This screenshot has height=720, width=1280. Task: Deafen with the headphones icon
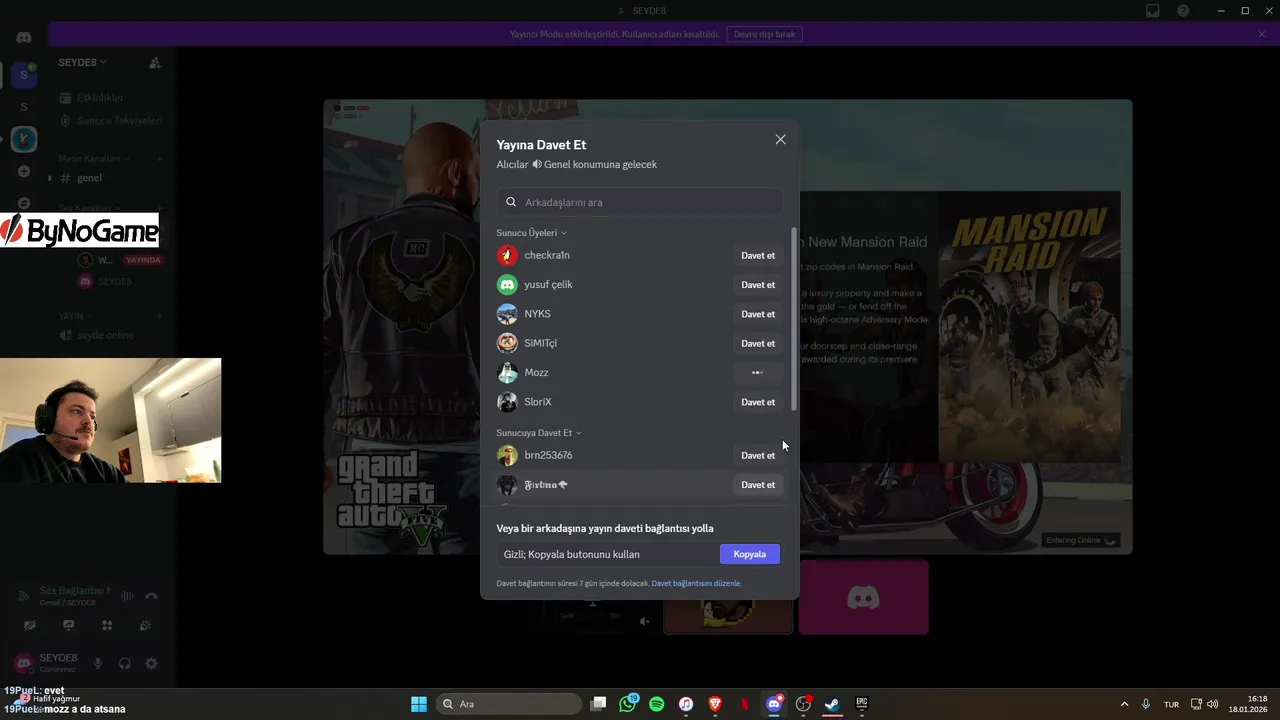point(125,663)
